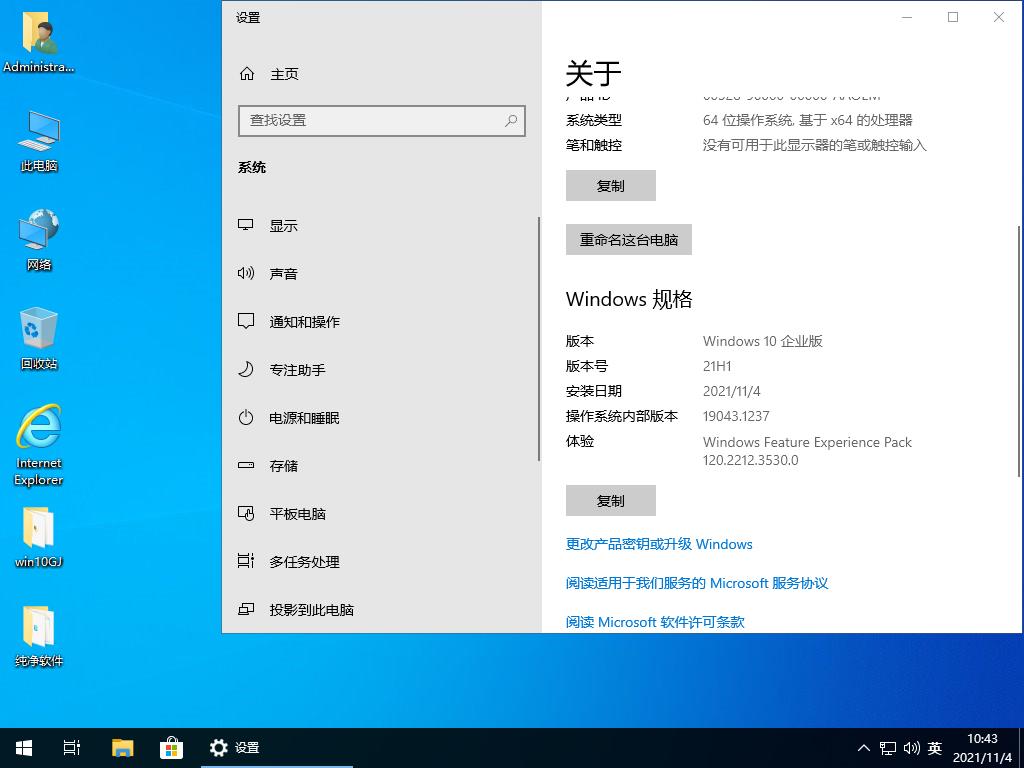Open Task View from the taskbar
Viewport: 1024px width, 768px height.
coord(72,748)
